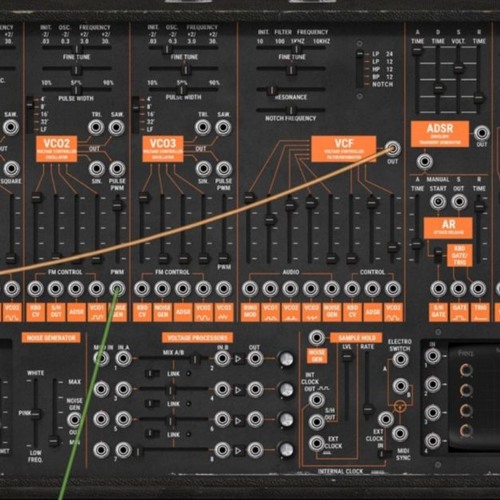This screenshot has width=500, height=500.
Task: Click the orange VOLTAGE PROCESSORS label
Action: coord(197,338)
